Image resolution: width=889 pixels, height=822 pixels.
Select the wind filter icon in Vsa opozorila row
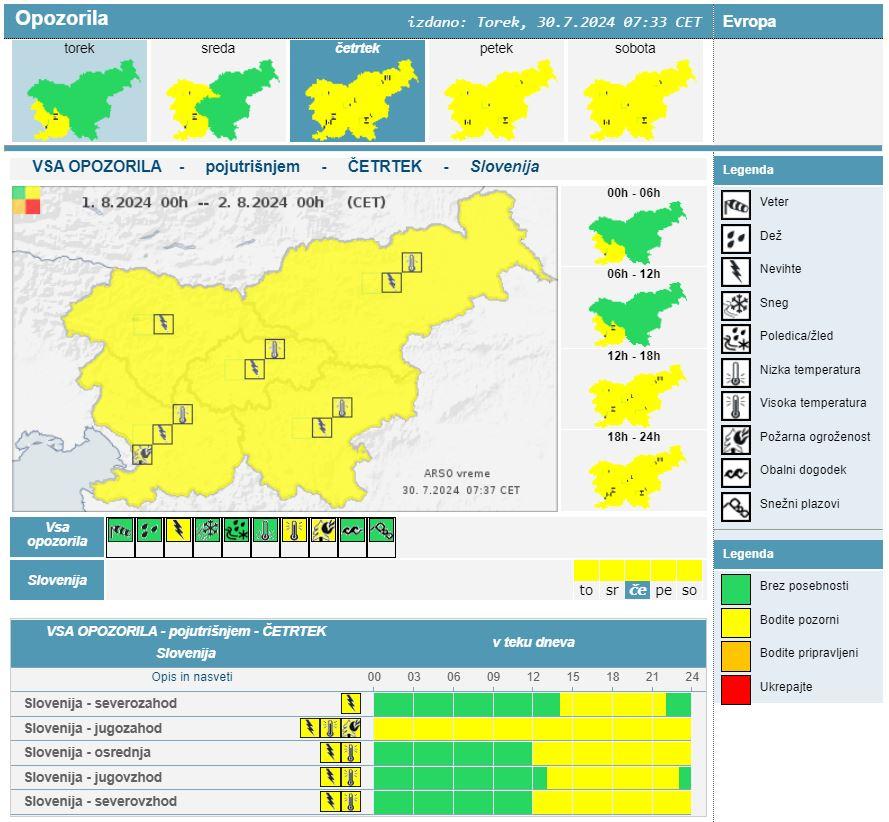tap(120, 530)
